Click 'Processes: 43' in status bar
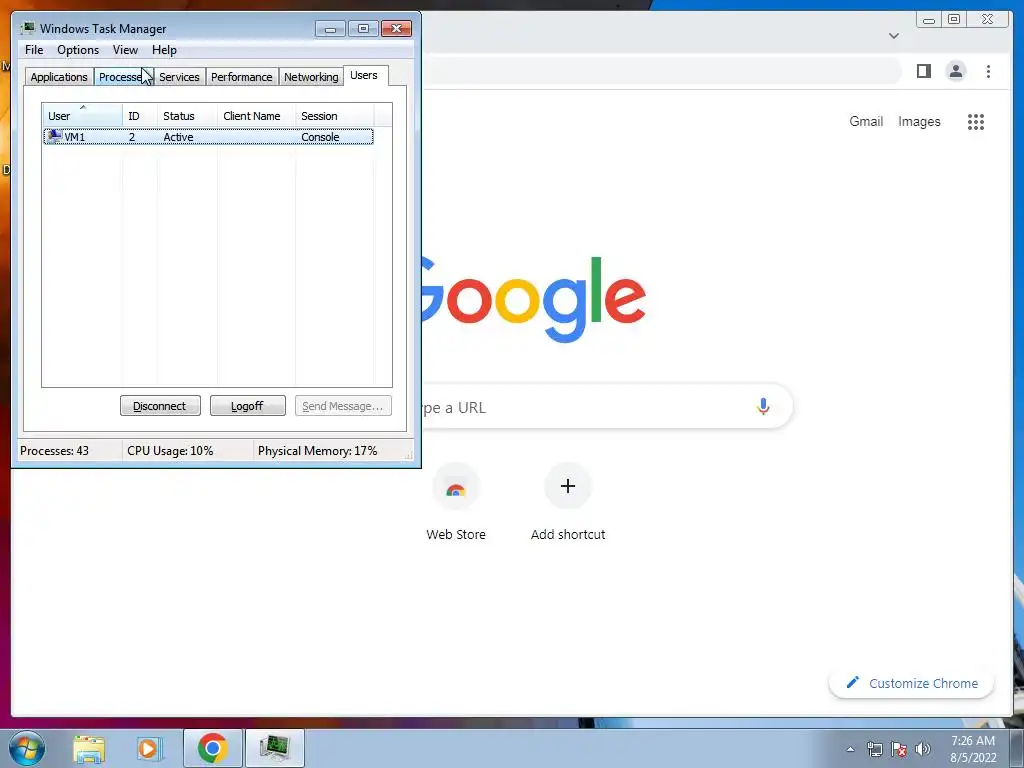Viewport: 1024px width, 768px height. point(54,451)
